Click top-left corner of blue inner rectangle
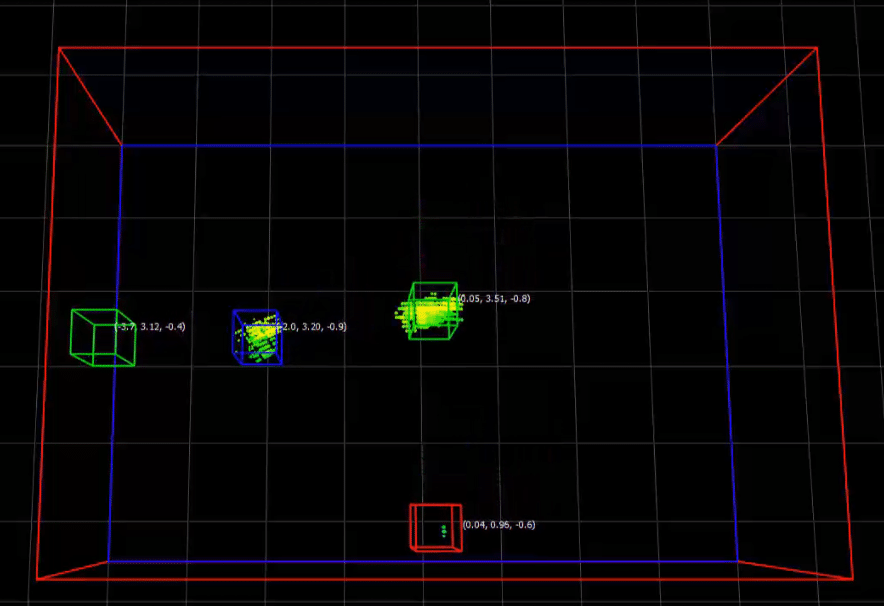Viewport: 884px width, 606px height. (x=122, y=145)
